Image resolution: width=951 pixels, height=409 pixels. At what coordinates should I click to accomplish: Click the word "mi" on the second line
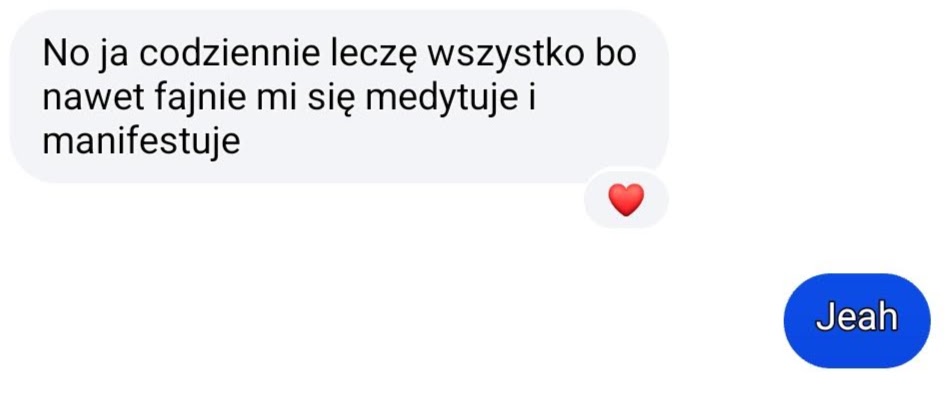pyautogui.click(x=274, y=98)
